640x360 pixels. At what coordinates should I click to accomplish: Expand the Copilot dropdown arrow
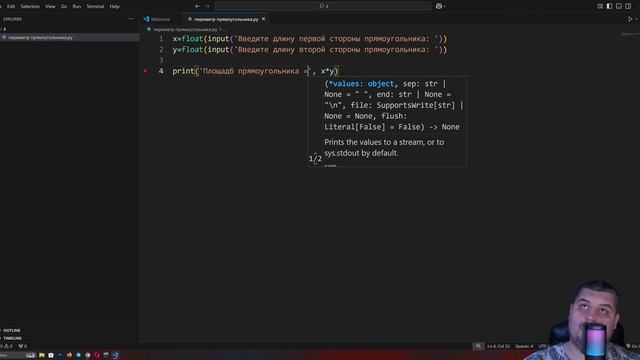point(444,6)
